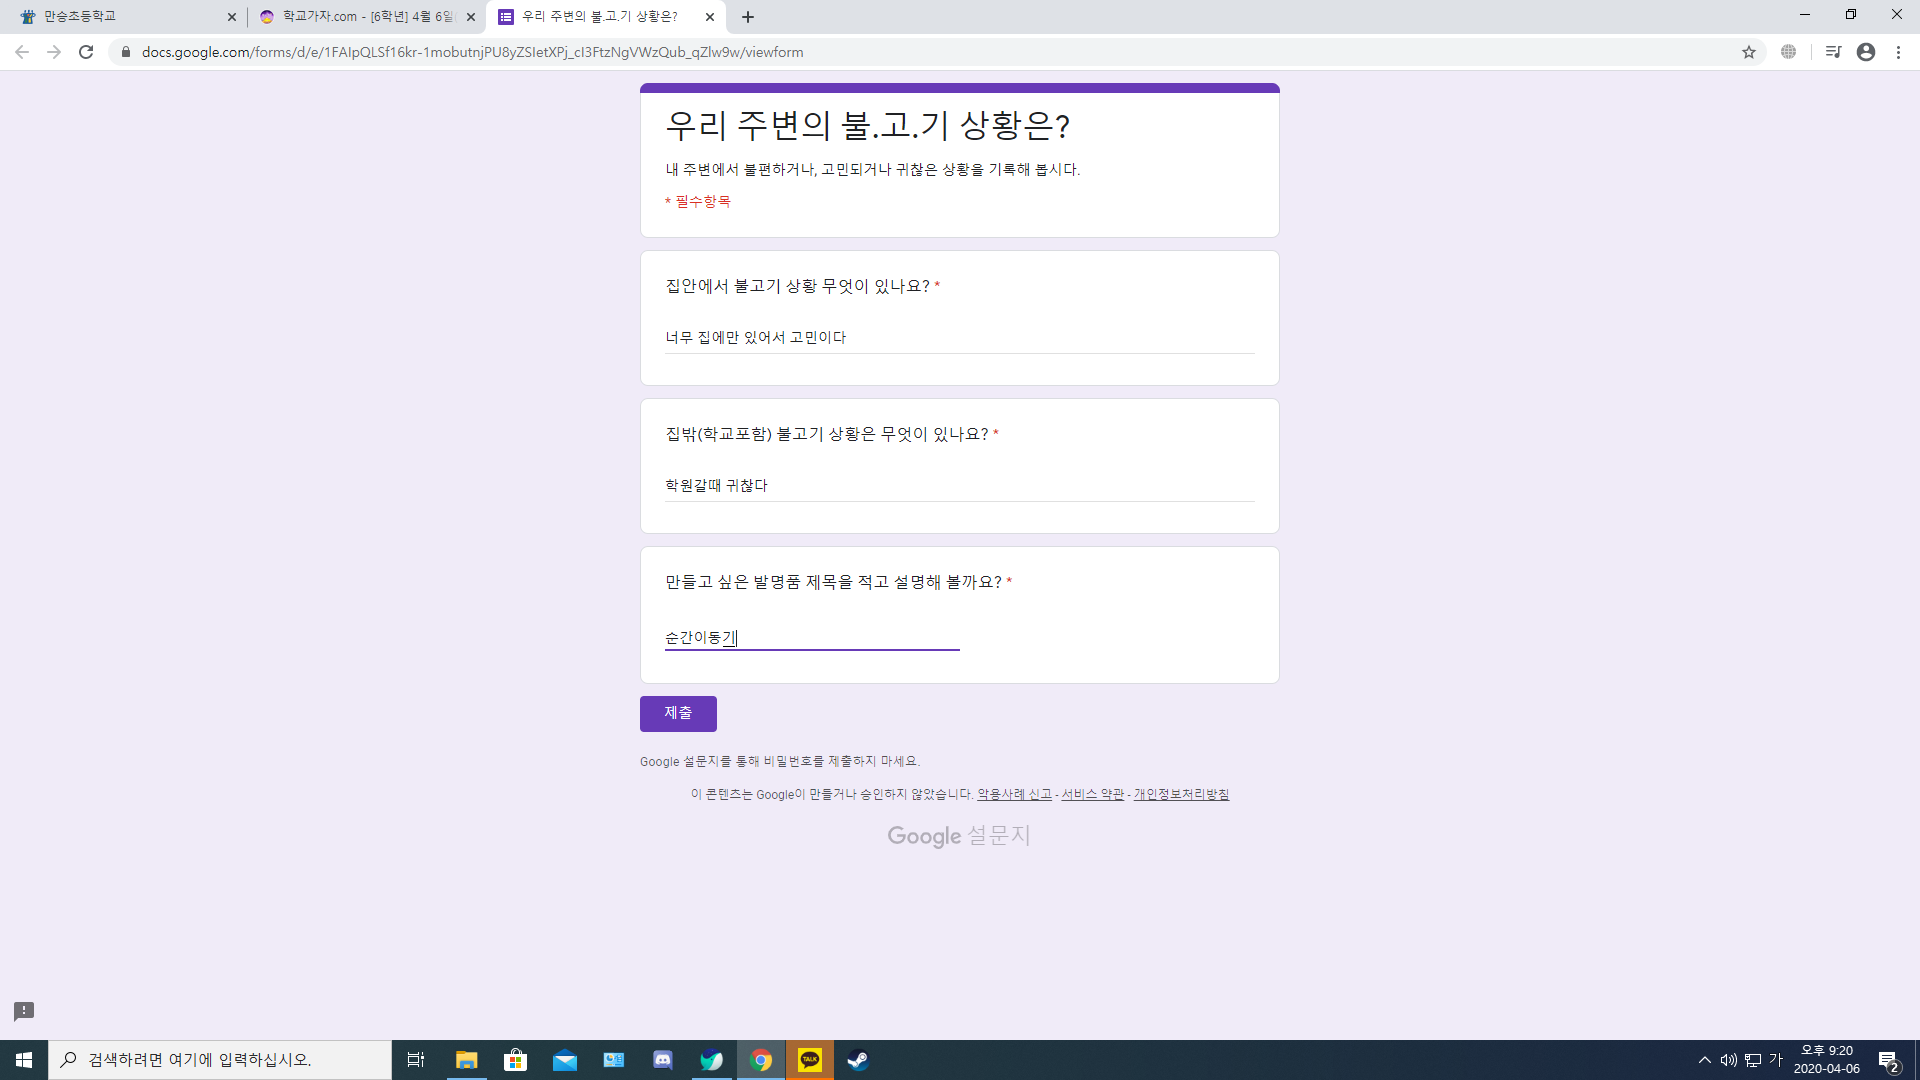Open Task View on taskbar
Viewport: 1920px width, 1080px height.
point(416,1060)
